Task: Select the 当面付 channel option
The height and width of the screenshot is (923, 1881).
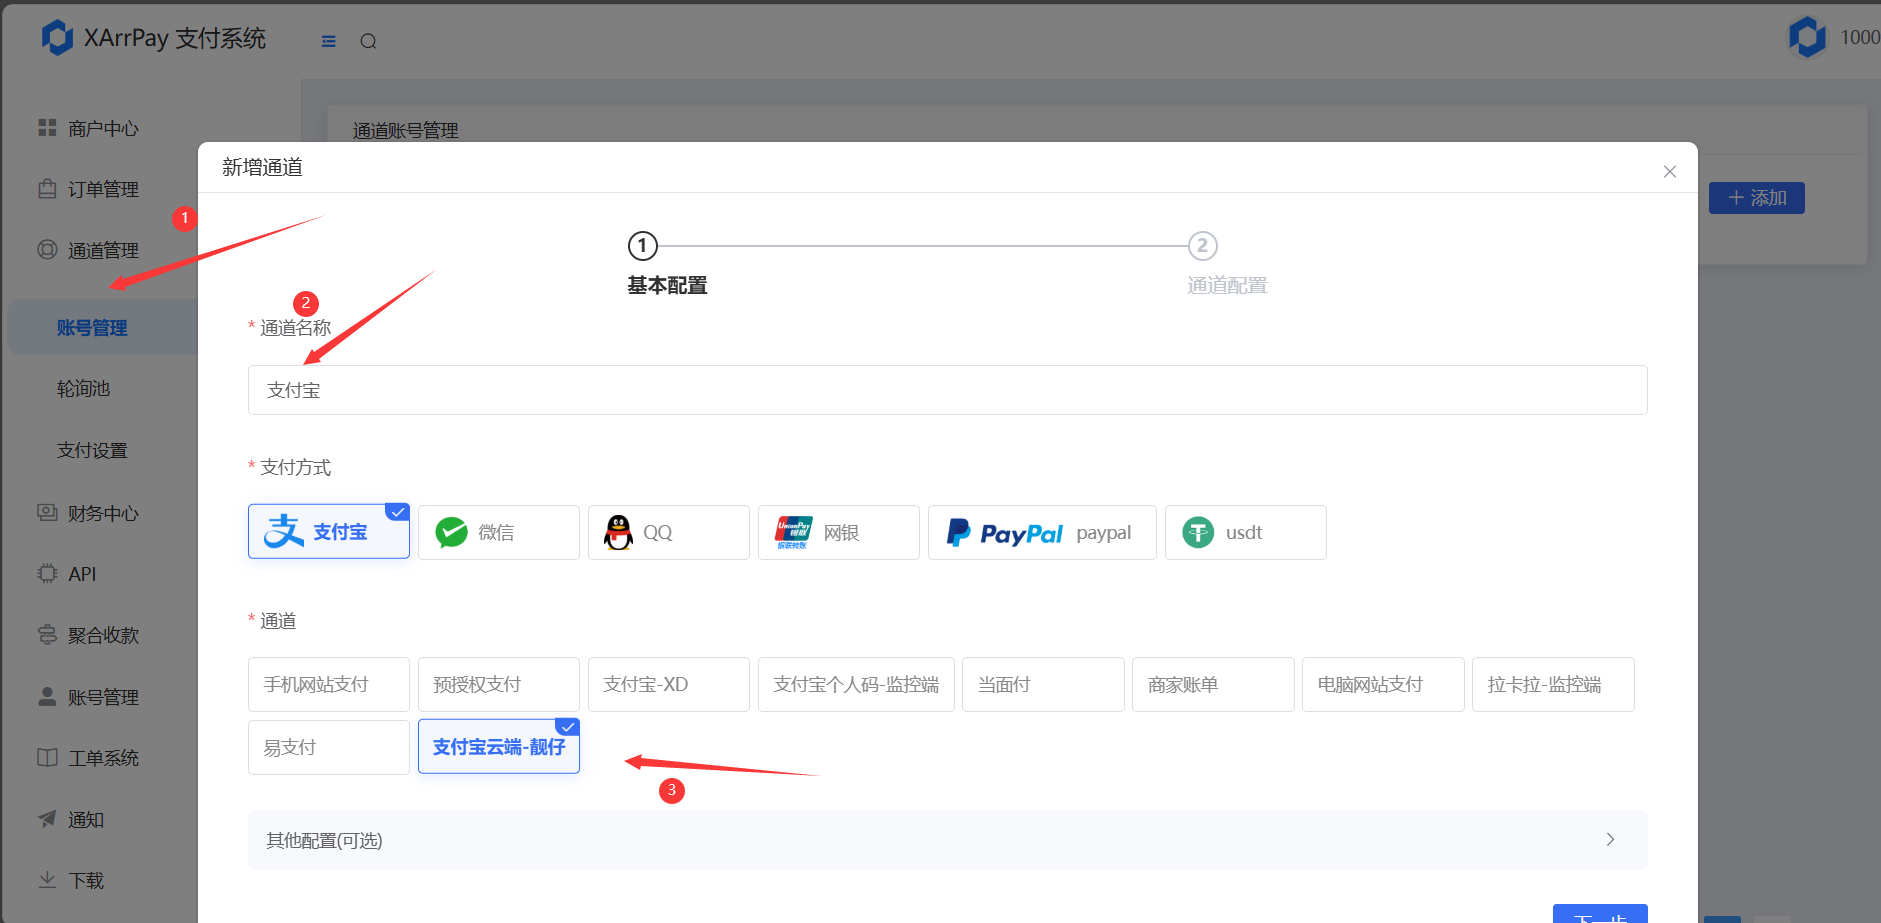Action: [x=1043, y=684]
